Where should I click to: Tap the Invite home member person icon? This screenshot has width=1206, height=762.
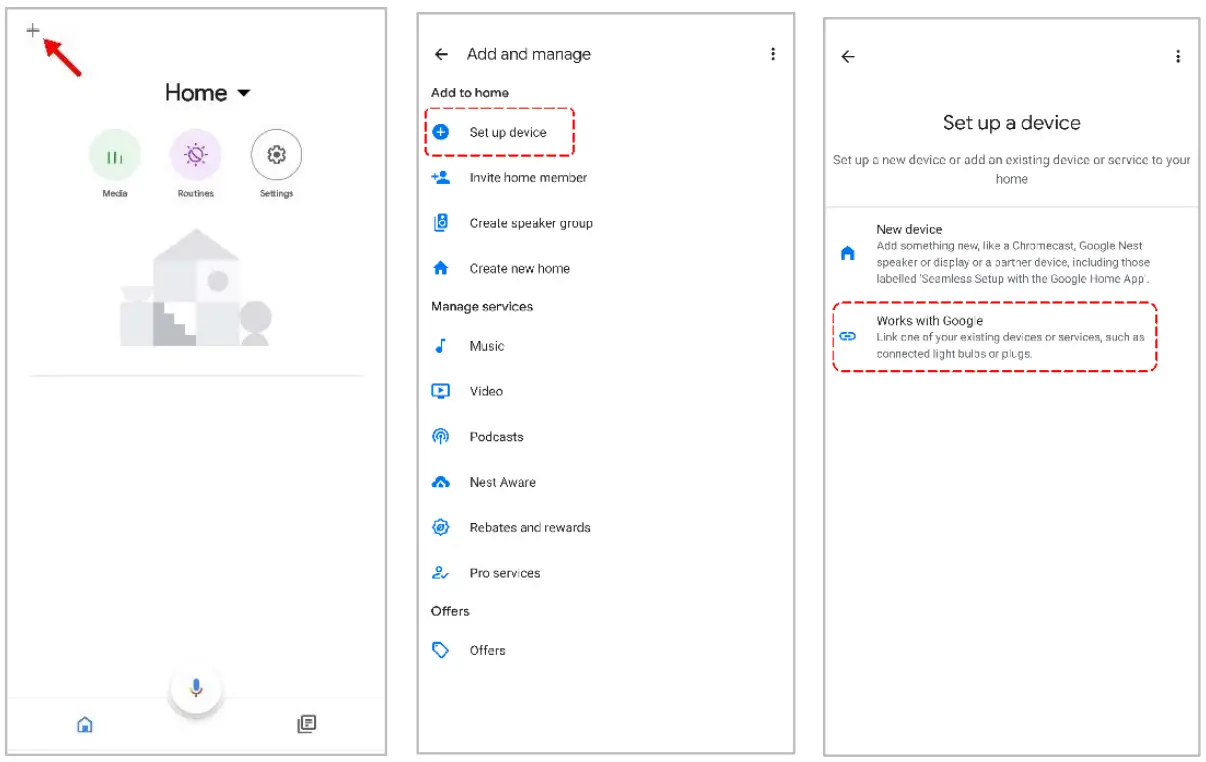pos(441,177)
